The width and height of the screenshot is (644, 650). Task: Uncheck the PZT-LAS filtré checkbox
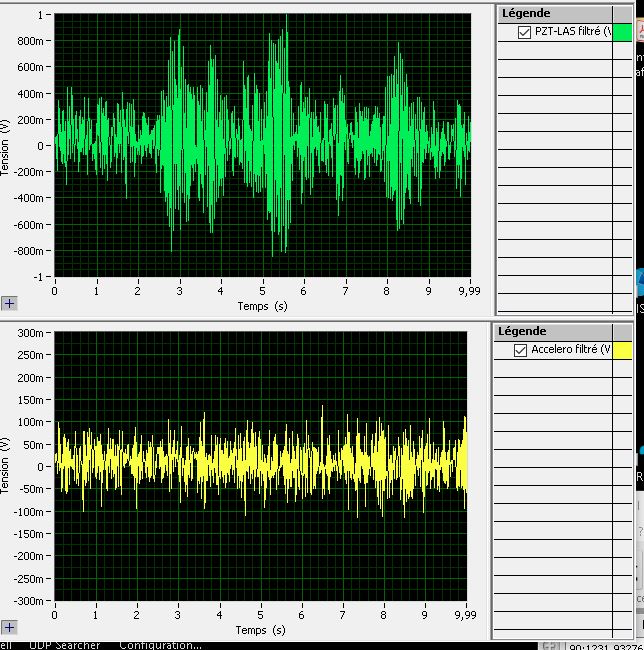pyautogui.click(x=525, y=32)
